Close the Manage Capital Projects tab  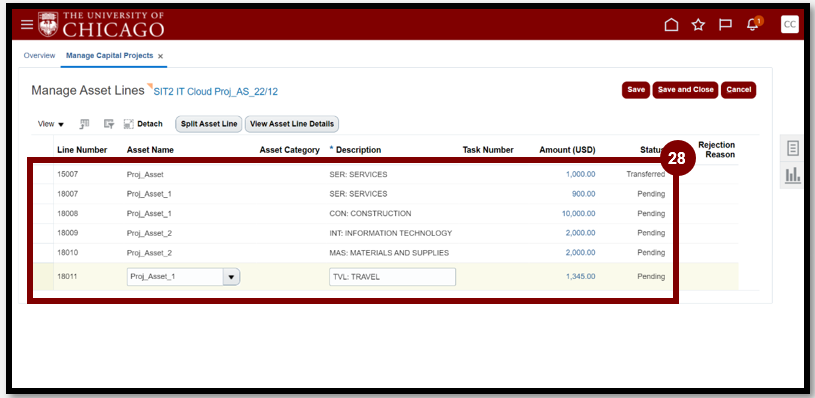click(161, 56)
